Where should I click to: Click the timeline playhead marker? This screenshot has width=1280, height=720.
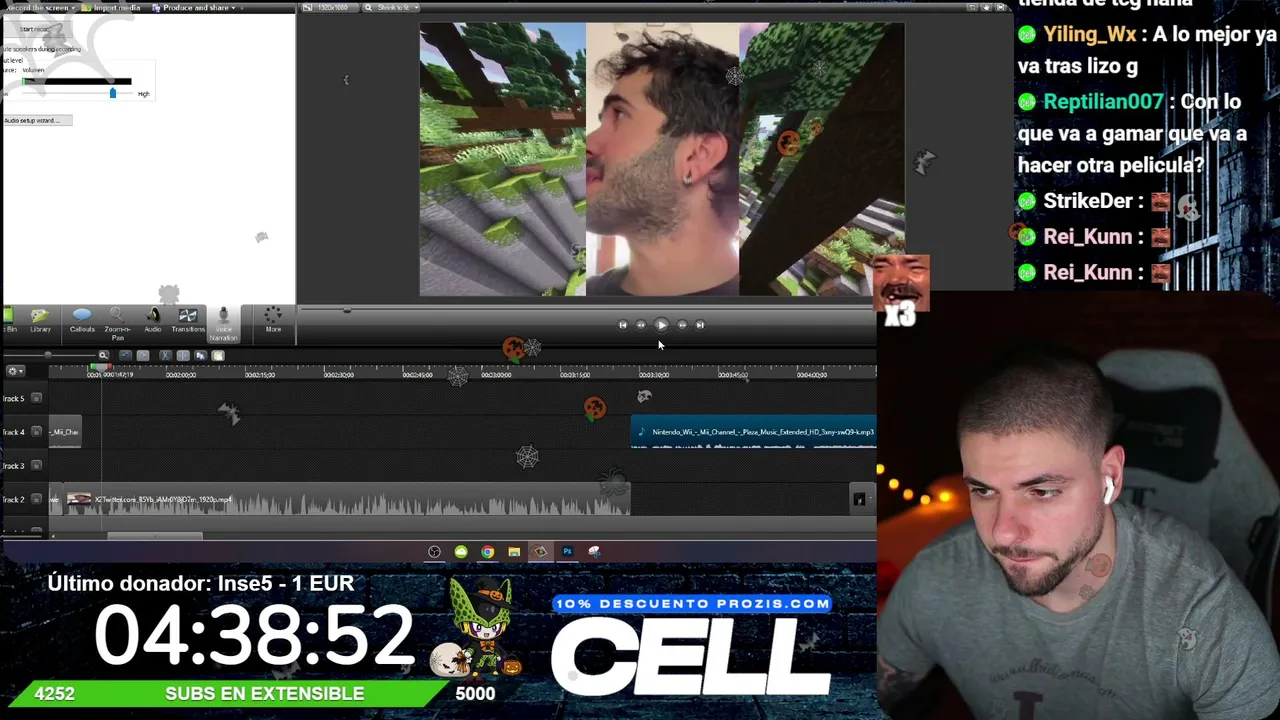click(100, 368)
